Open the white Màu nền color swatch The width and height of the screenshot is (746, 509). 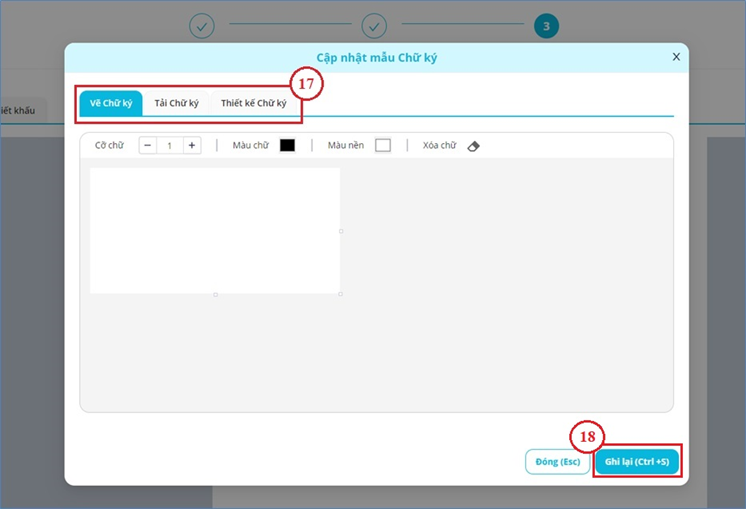pos(382,145)
